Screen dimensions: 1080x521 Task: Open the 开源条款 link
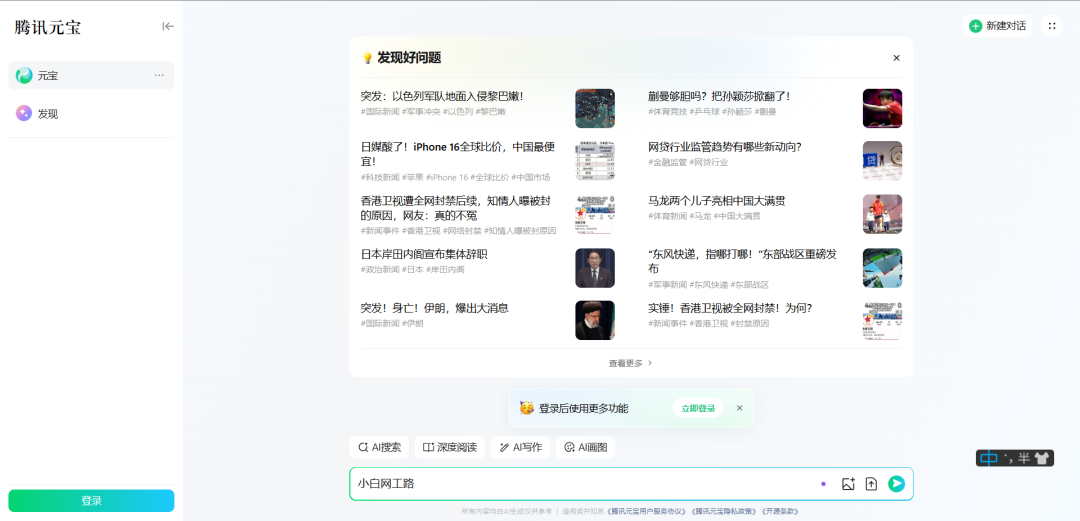780,511
